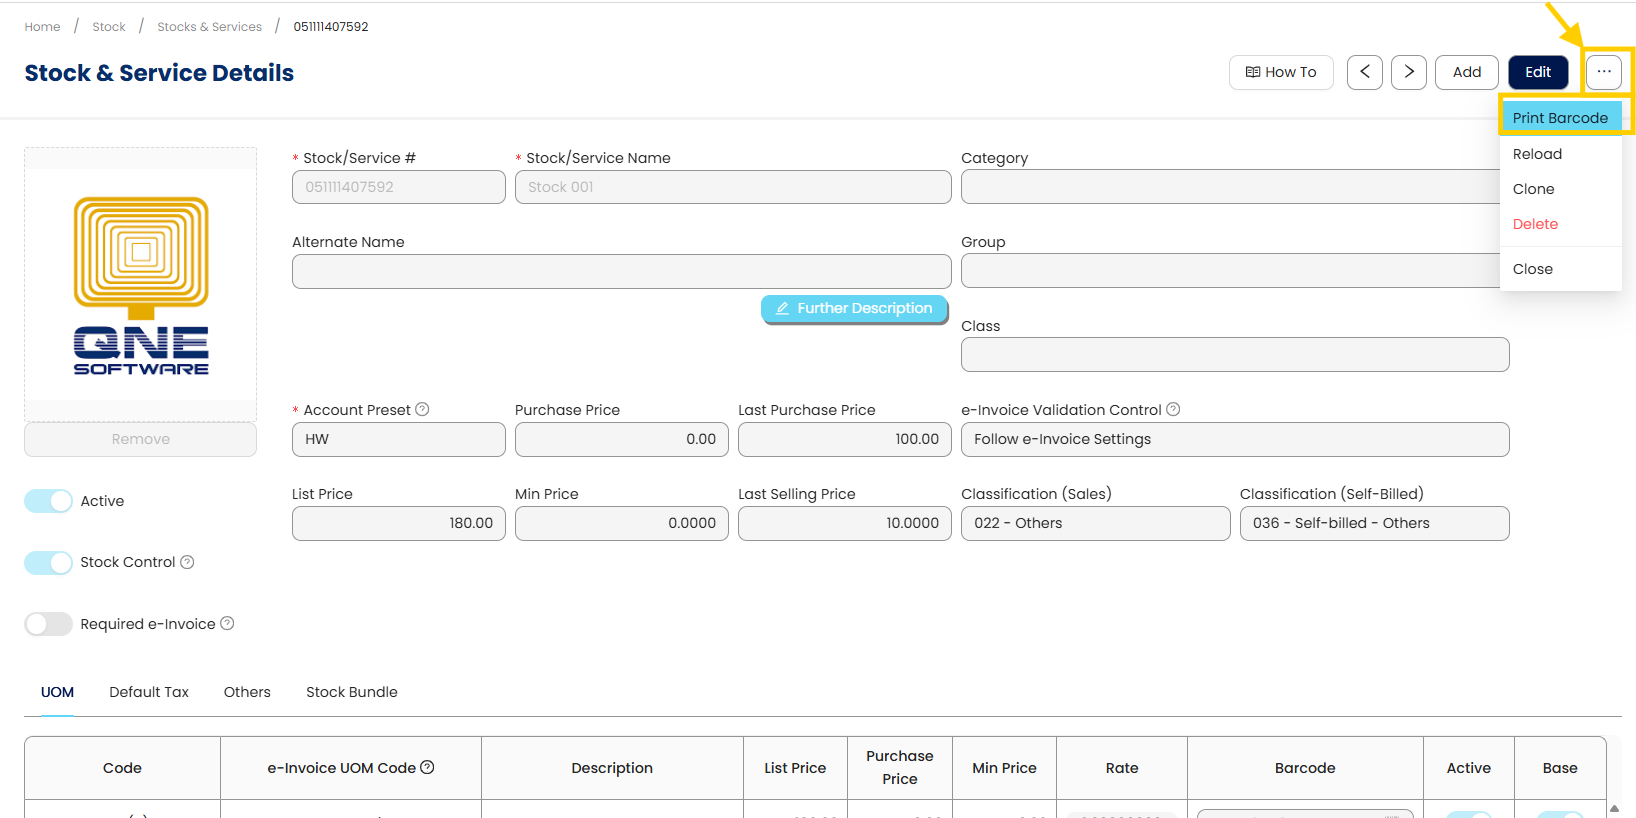
Task: Click the List Price field showing 180.00
Action: pos(399,523)
